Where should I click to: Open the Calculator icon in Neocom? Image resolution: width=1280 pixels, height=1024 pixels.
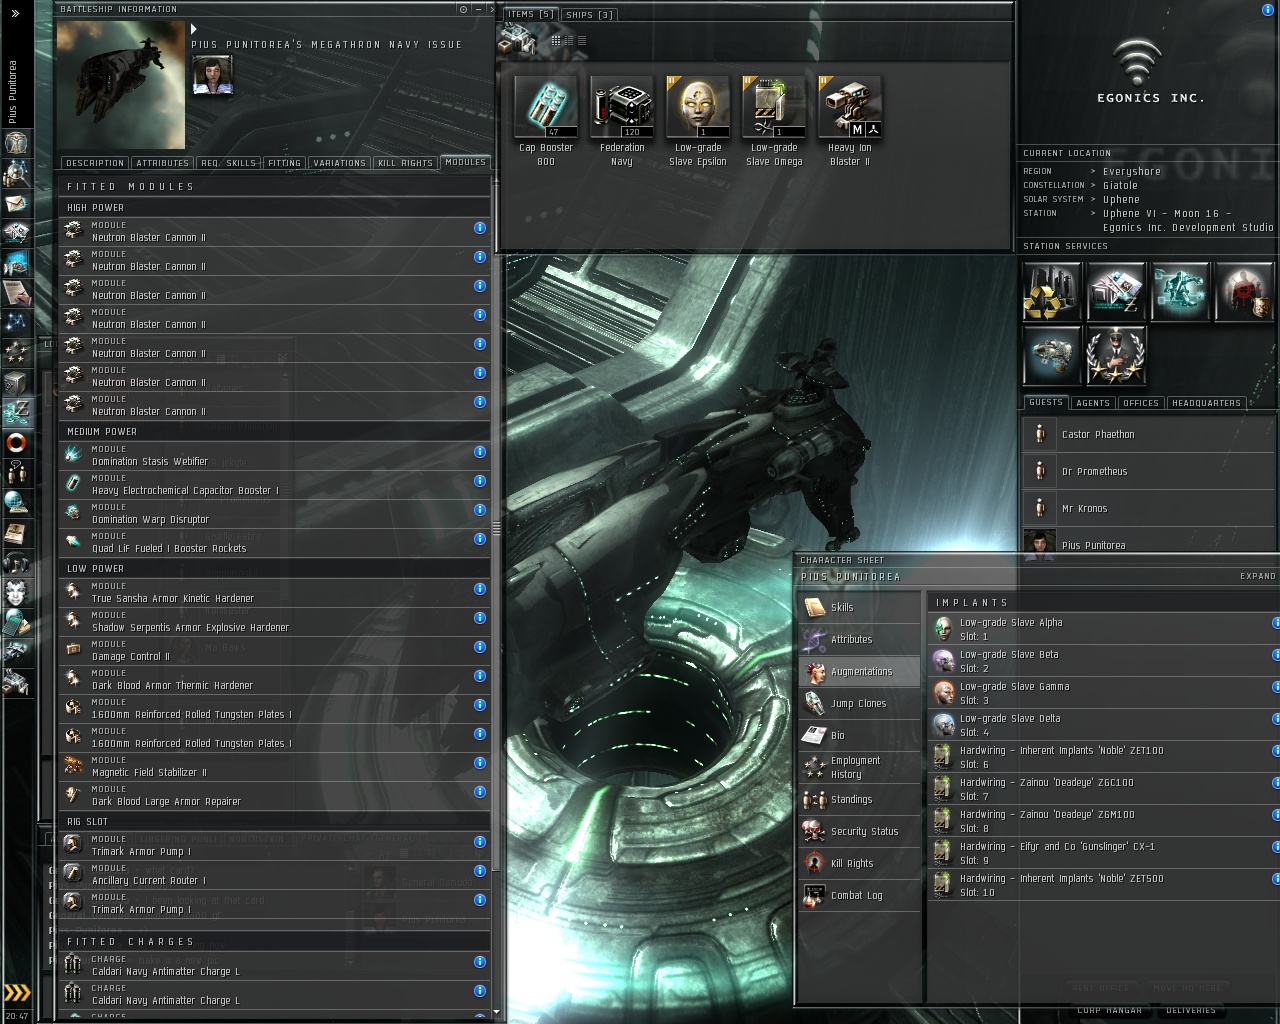[x=17, y=622]
